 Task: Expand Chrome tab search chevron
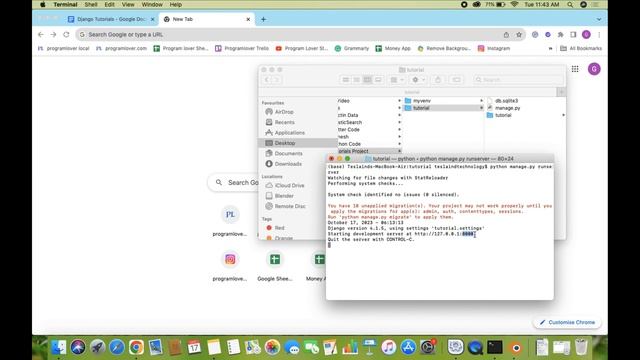point(599,19)
